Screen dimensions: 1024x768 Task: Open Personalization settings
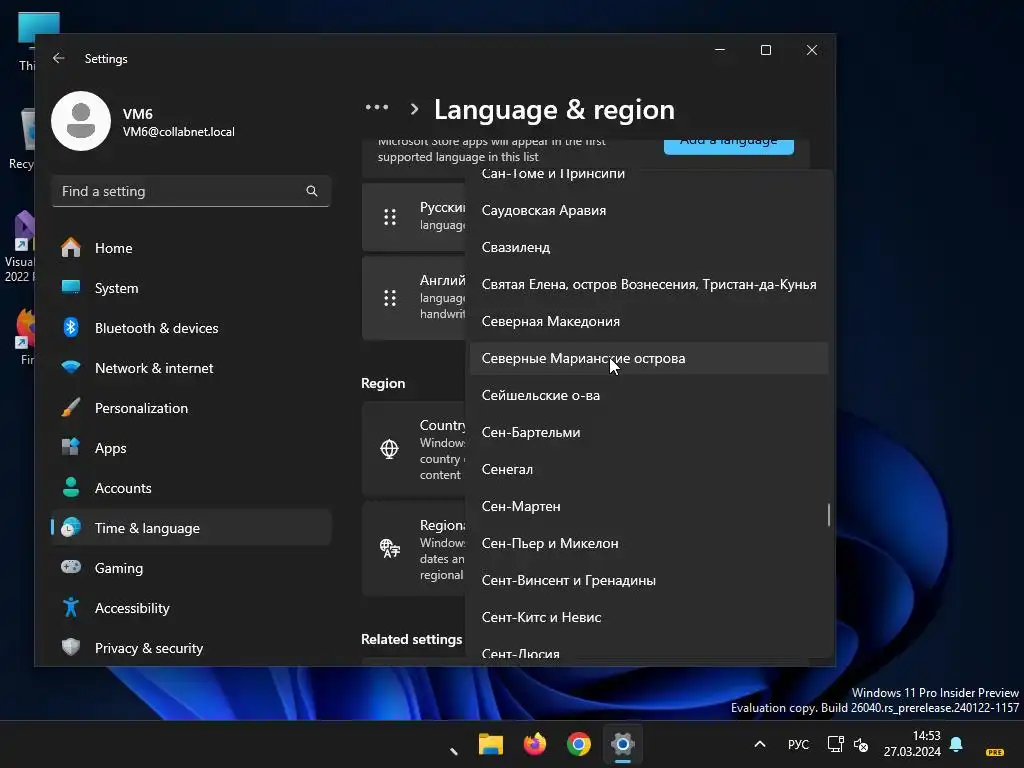click(191, 408)
